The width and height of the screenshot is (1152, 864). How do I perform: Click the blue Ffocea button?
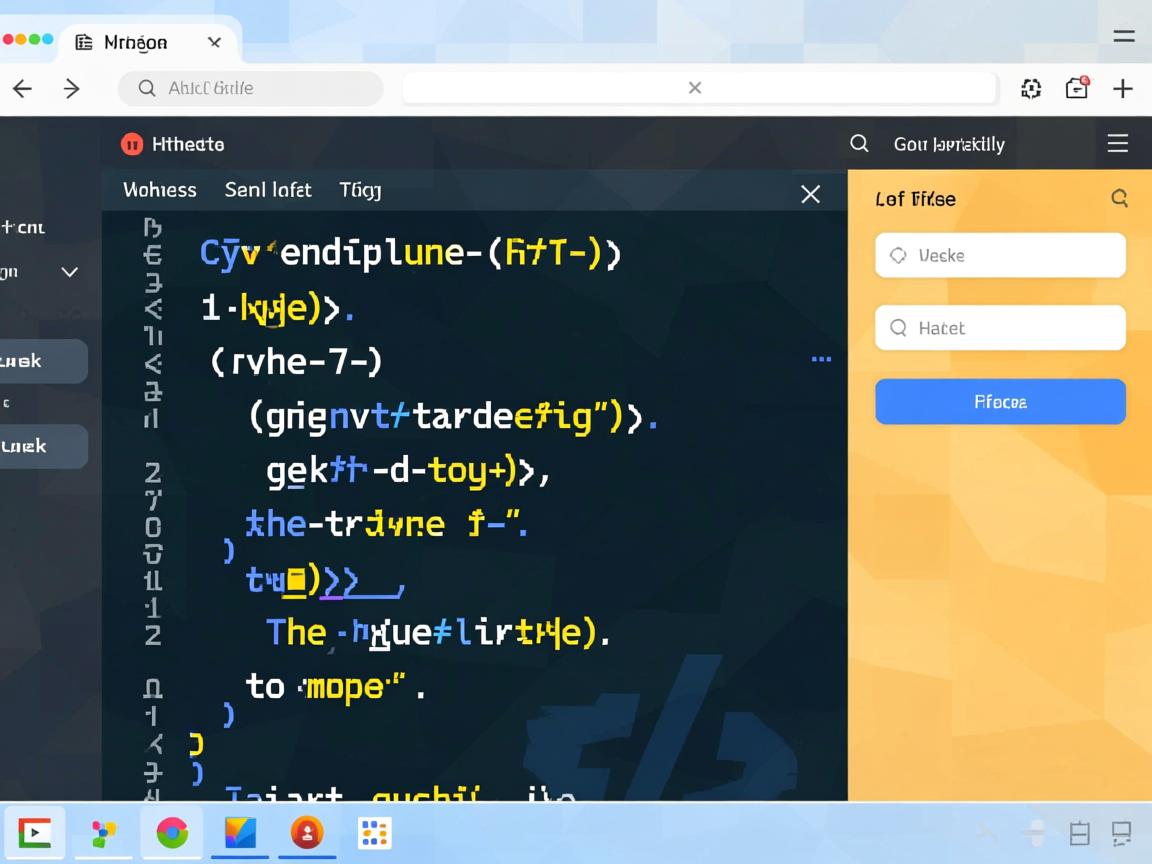coord(1000,402)
